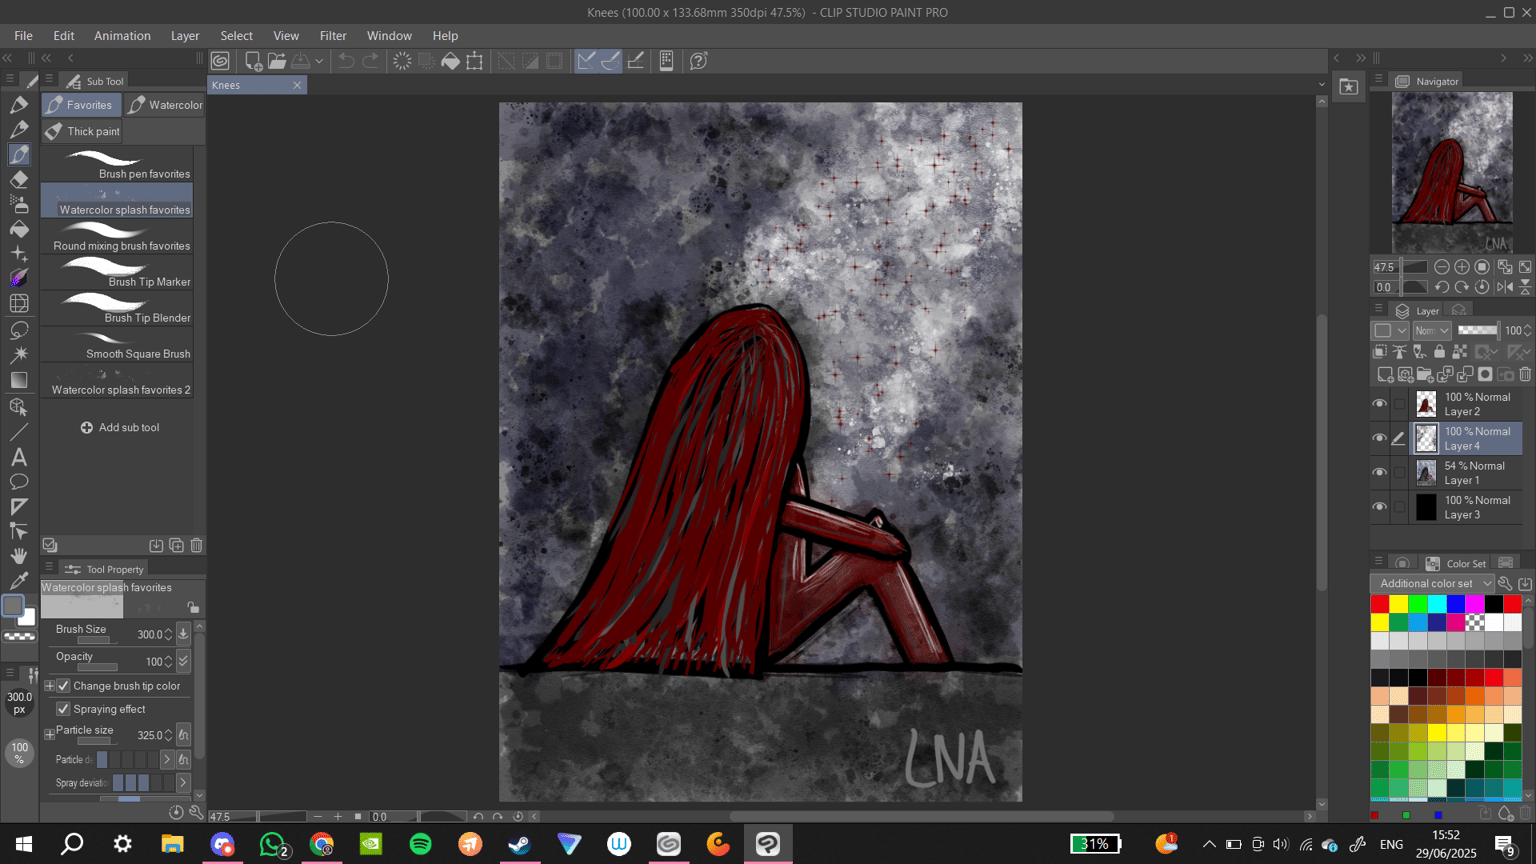The width and height of the screenshot is (1536, 864).
Task: Click the Undo arrow in command bar
Action: [346, 61]
